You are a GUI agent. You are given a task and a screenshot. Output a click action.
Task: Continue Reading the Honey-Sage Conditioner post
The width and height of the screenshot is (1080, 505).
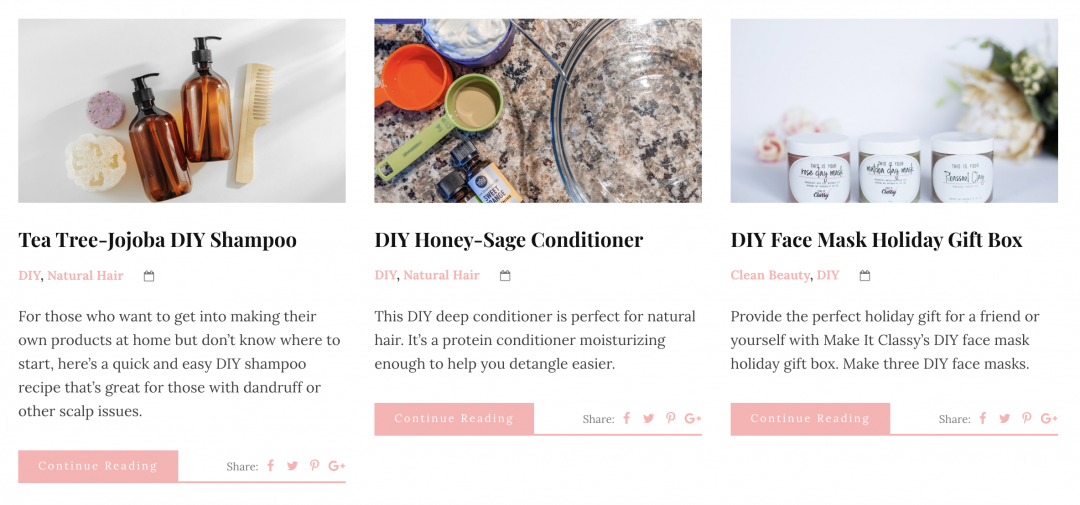pos(454,419)
